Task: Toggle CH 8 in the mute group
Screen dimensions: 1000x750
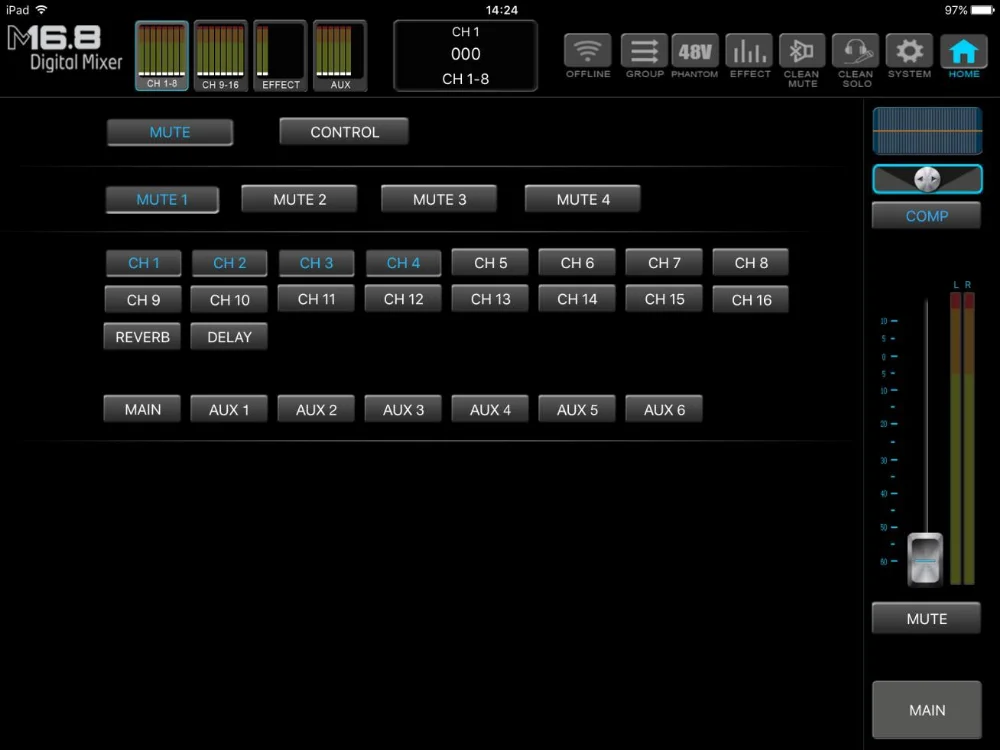Action: tap(751, 262)
